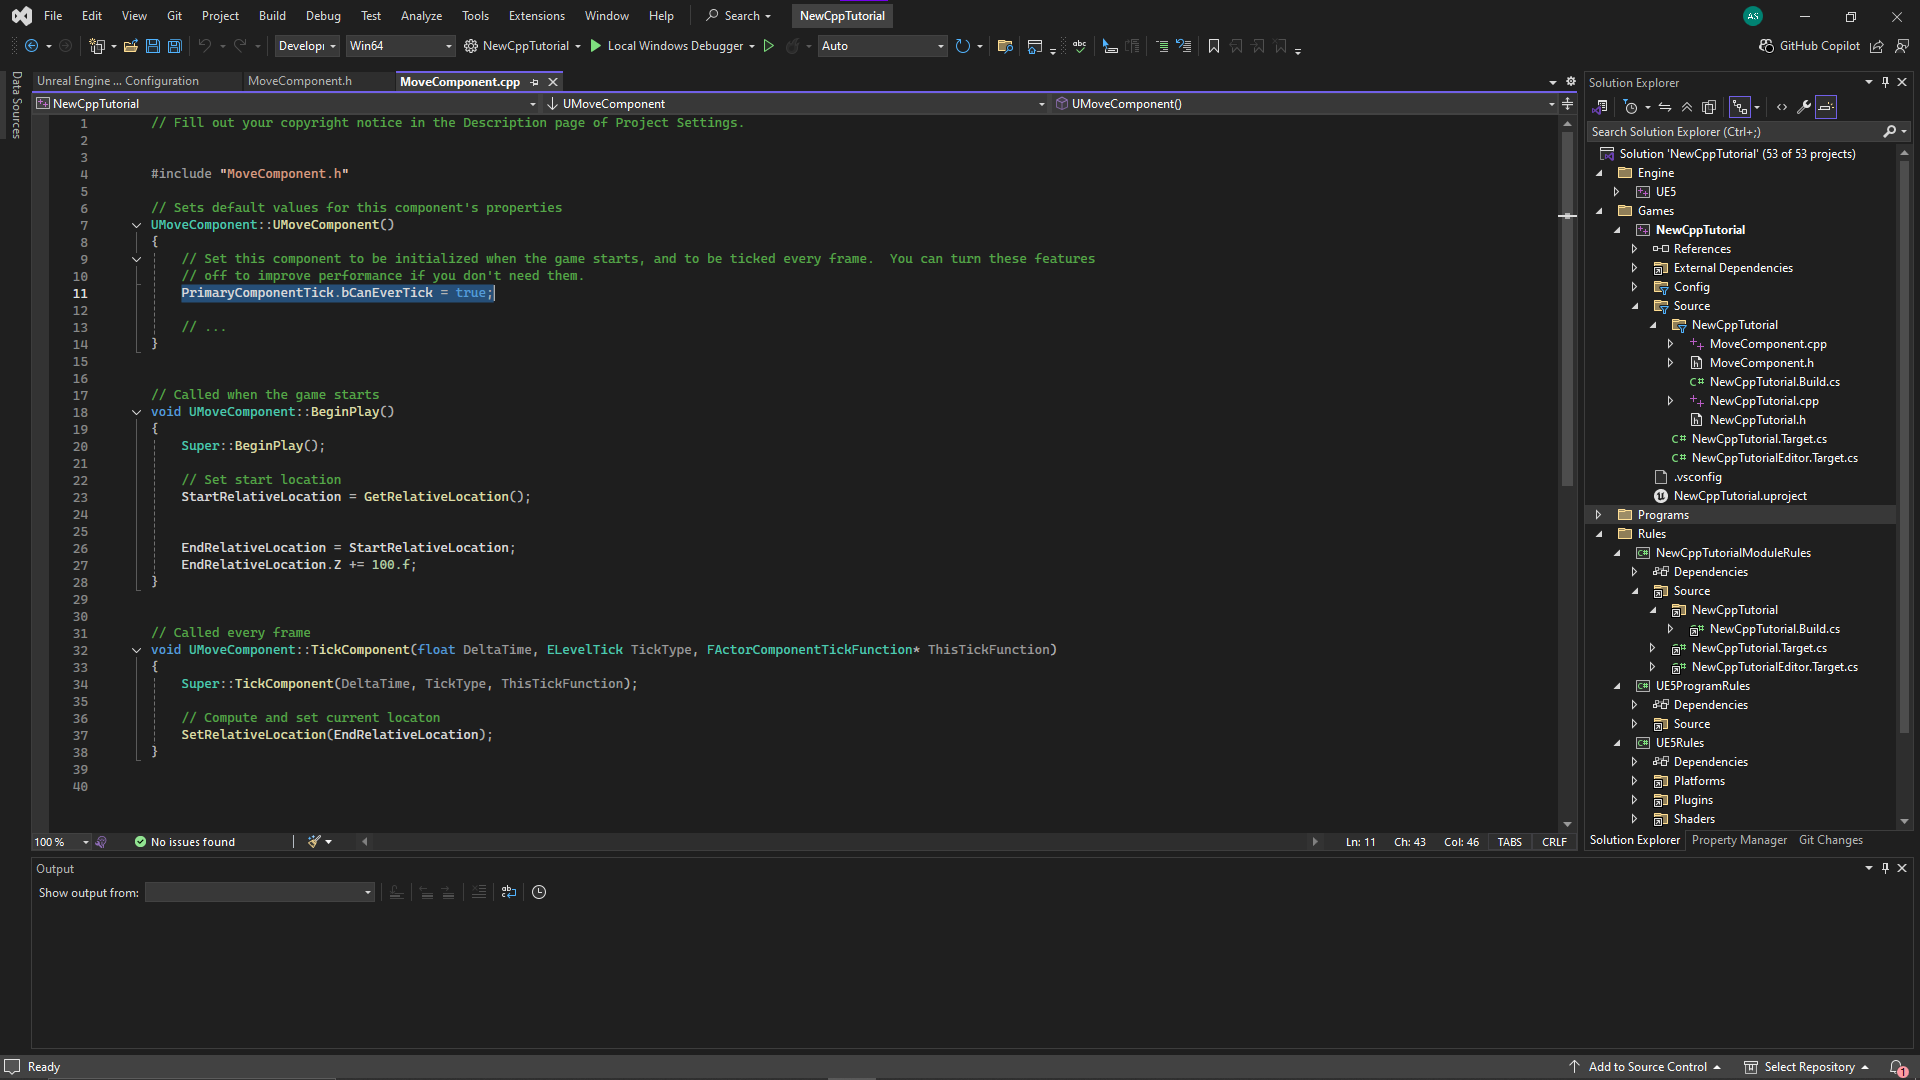Click the notifications bell in status bar
This screenshot has height=1080, width=1920.
(1897, 1067)
